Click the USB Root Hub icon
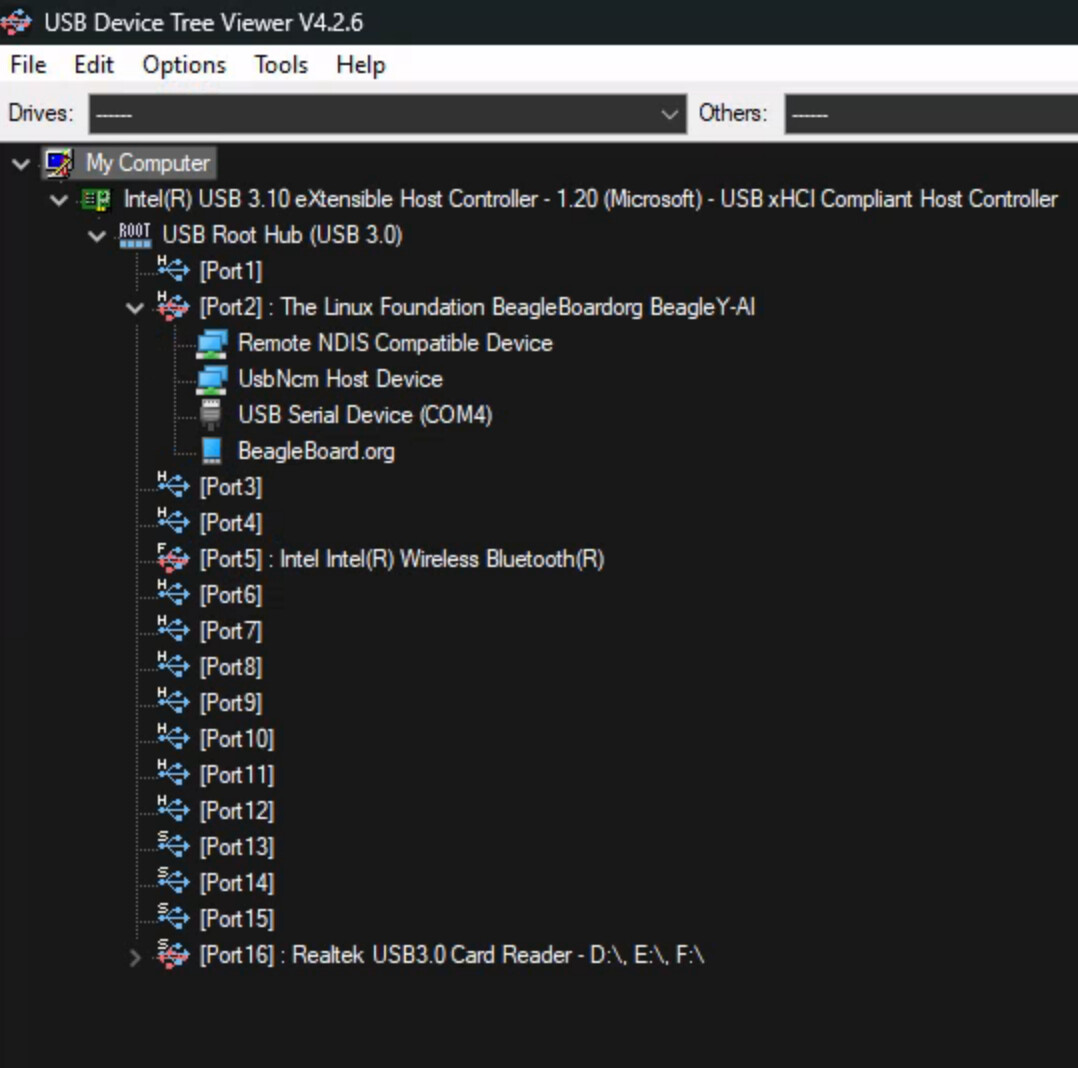 coord(134,235)
